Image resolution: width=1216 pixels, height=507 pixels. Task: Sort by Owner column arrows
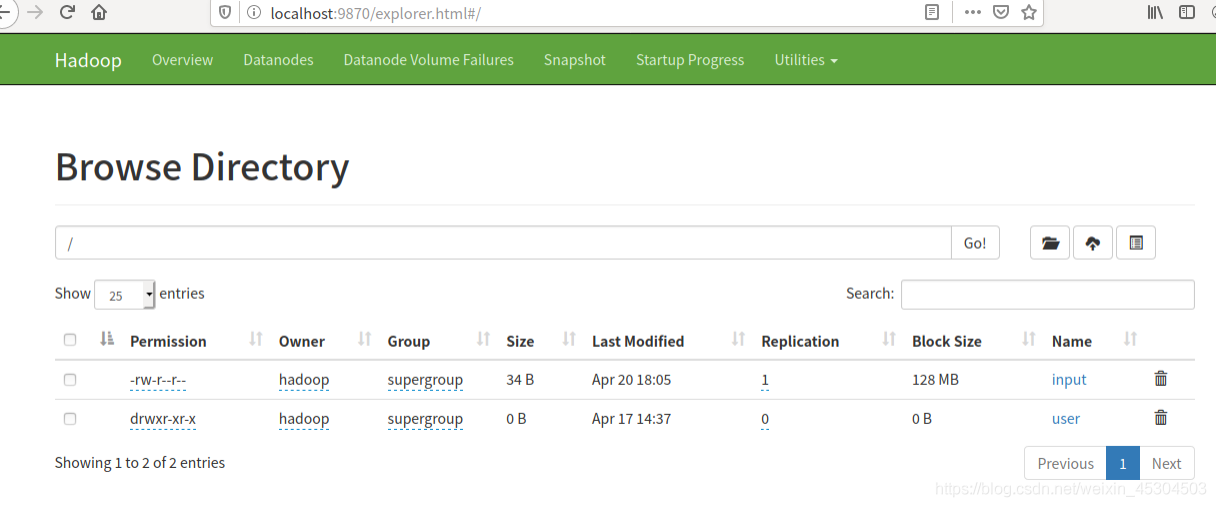365,340
